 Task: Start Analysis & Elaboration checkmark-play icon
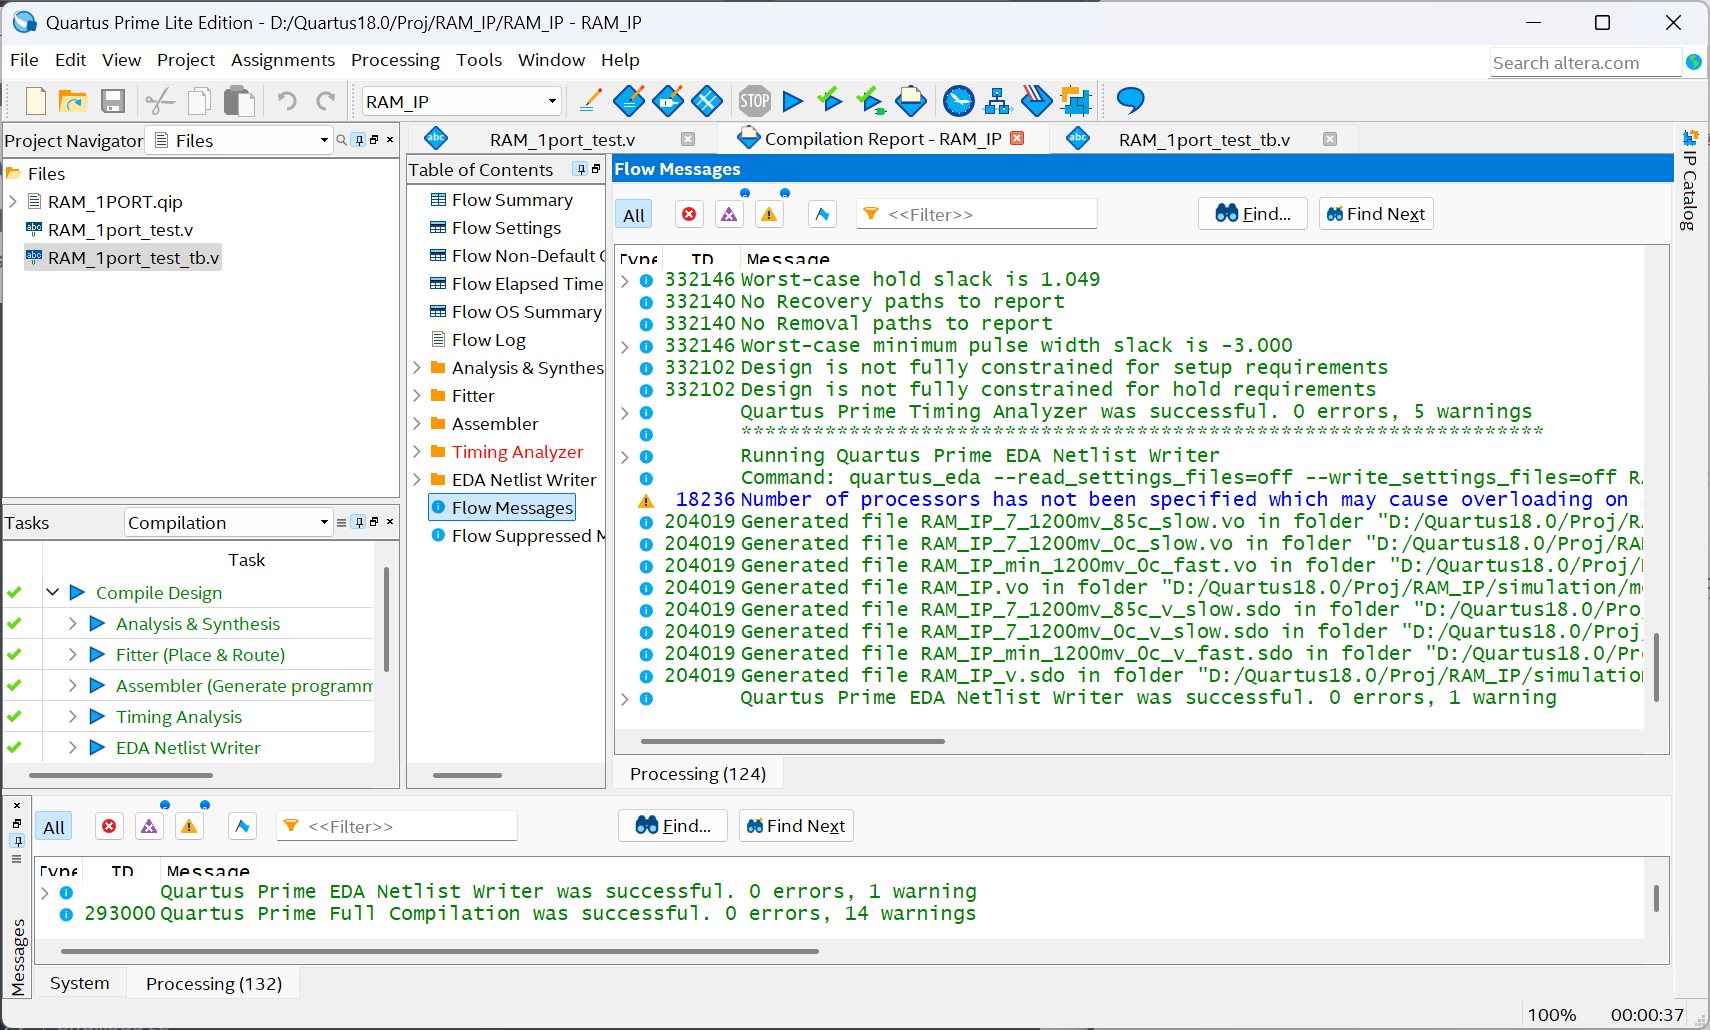(x=829, y=100)
